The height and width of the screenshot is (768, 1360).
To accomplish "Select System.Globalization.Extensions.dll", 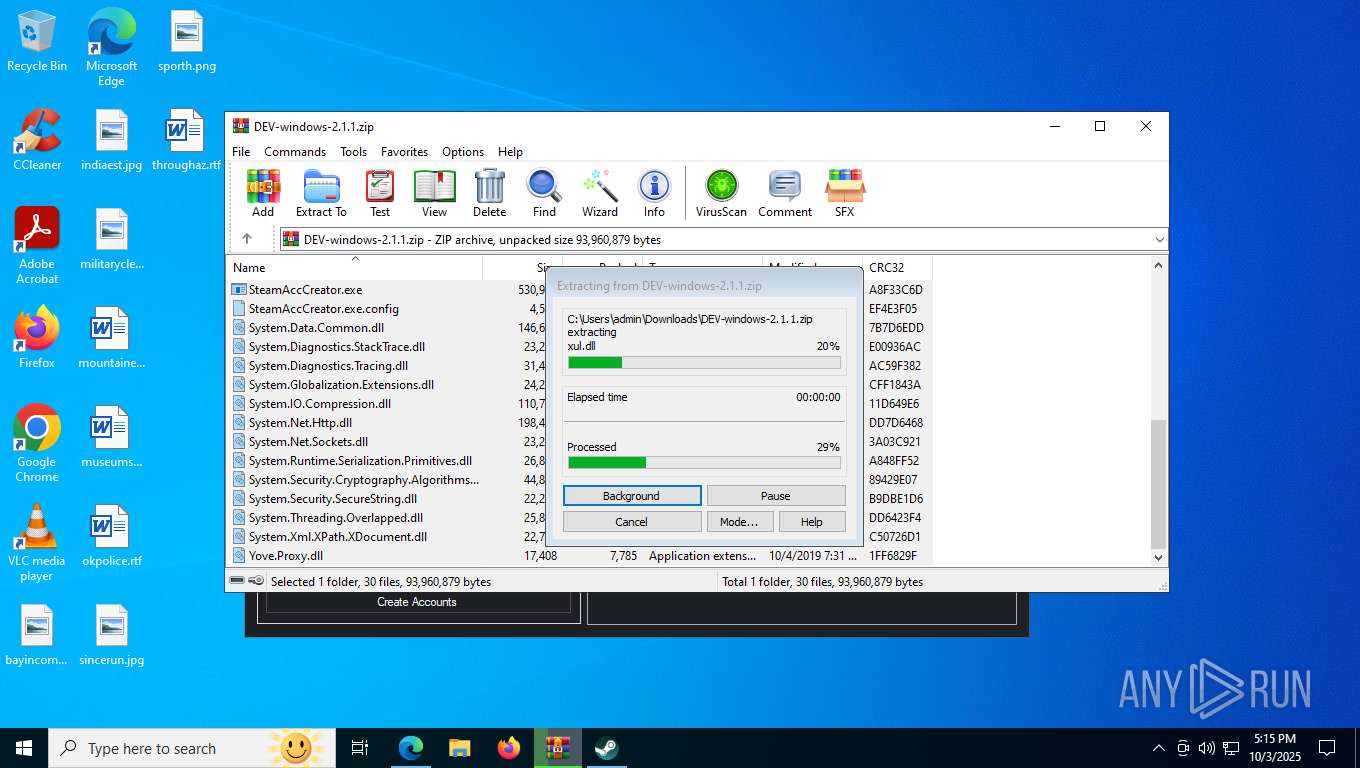I will (x=341, y=385).
